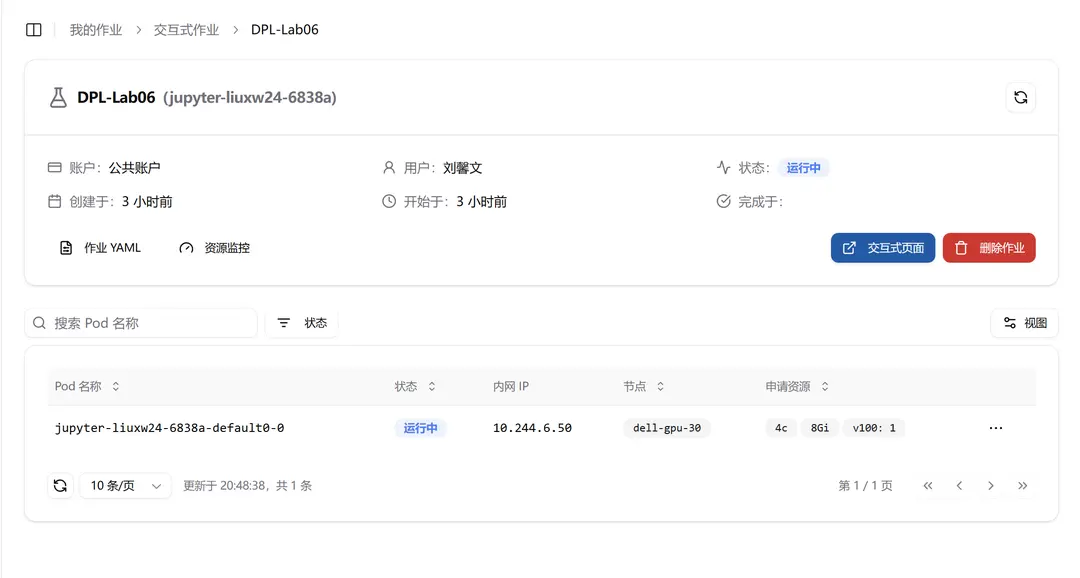Open the 状态 filter dropdown
The height and width of the screenshot is (578, 1080).
coord(302,323)
